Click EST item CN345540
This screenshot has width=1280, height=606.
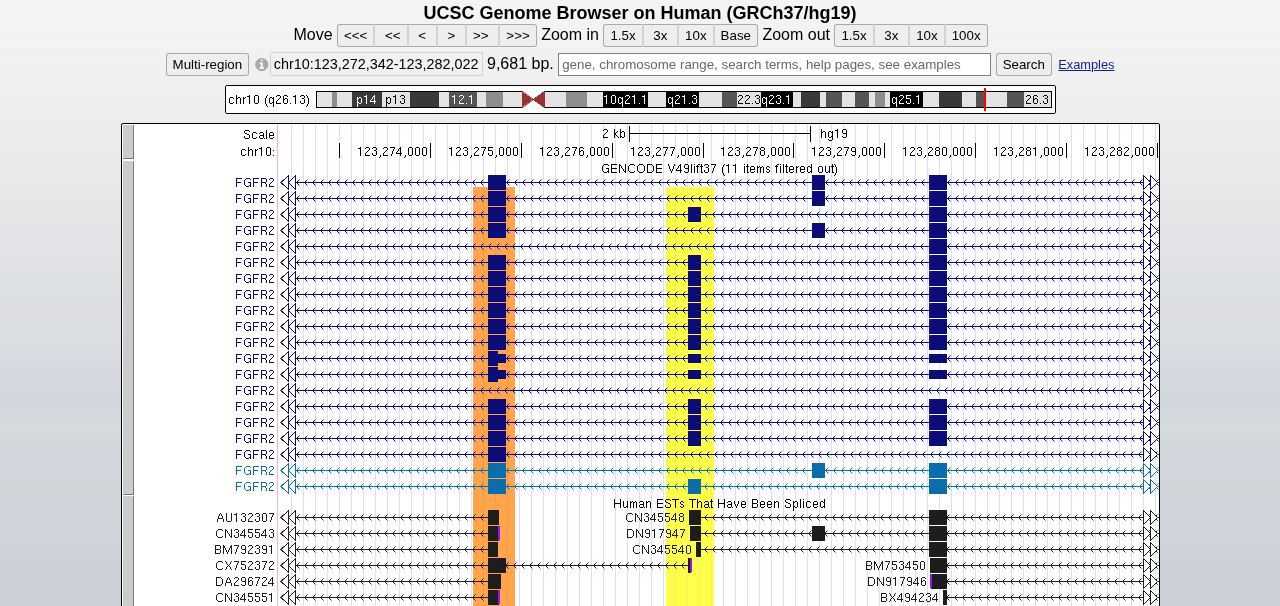(662, 550)
